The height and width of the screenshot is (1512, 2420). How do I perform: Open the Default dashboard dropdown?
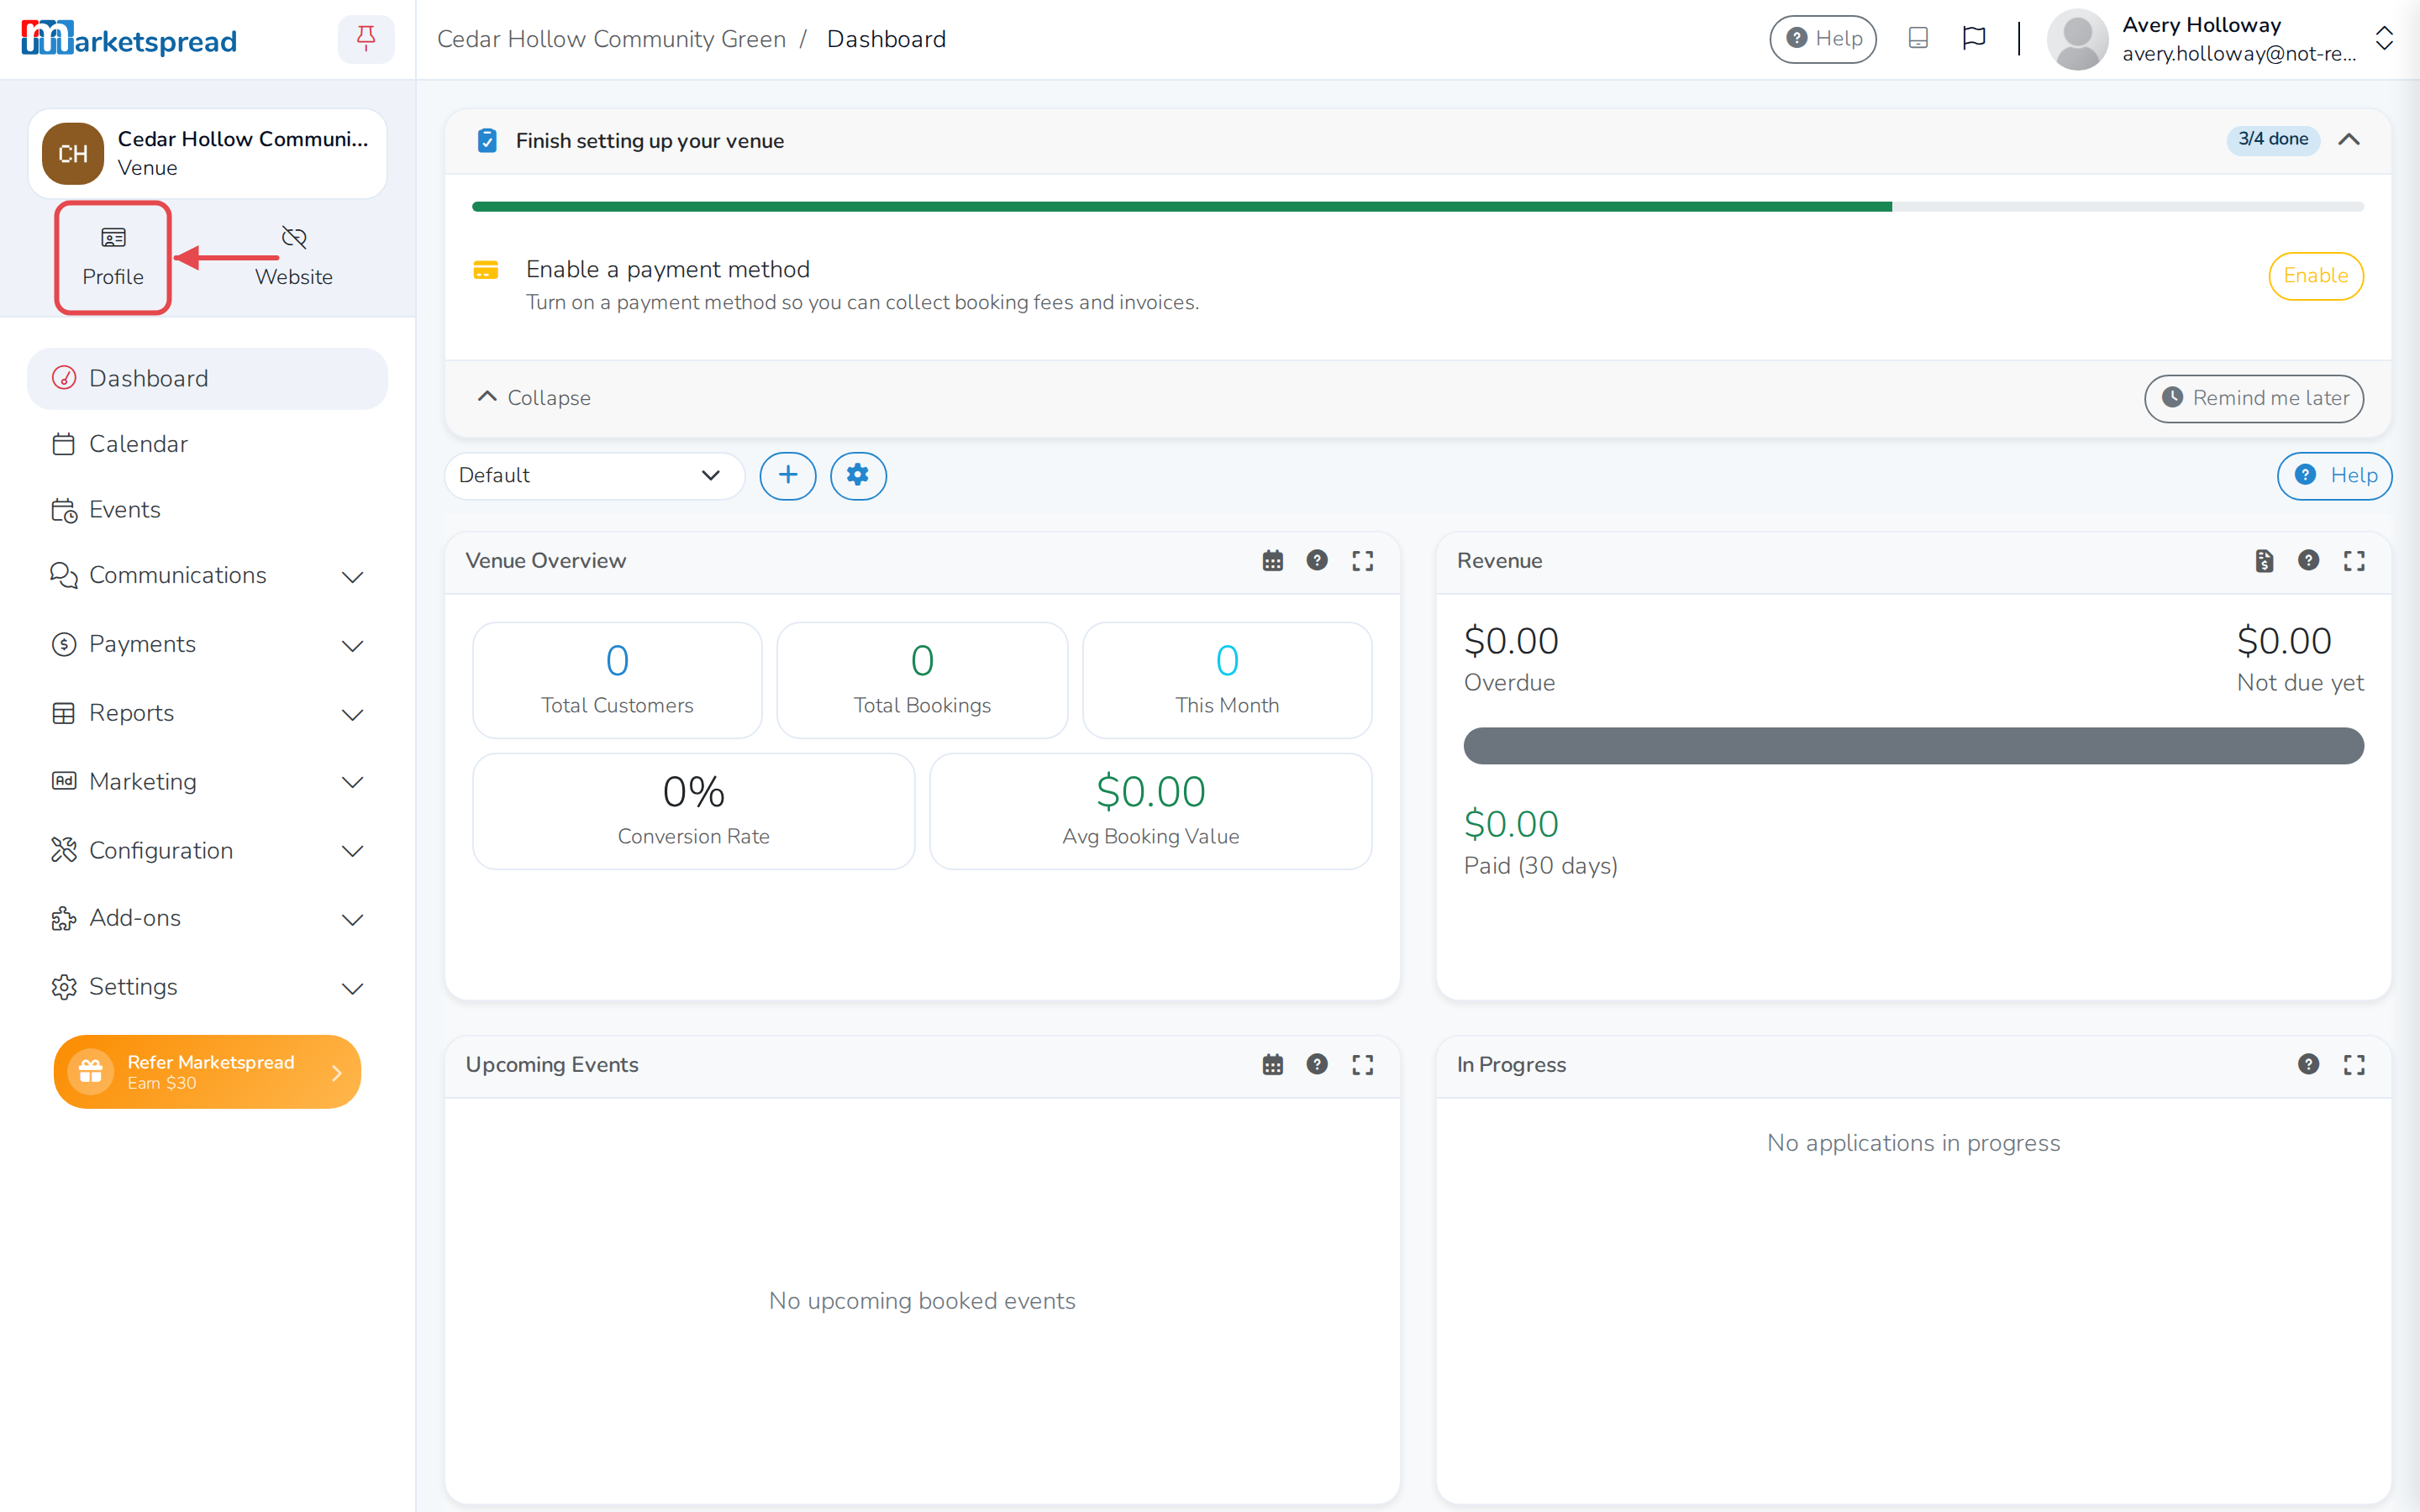point(594,475)
